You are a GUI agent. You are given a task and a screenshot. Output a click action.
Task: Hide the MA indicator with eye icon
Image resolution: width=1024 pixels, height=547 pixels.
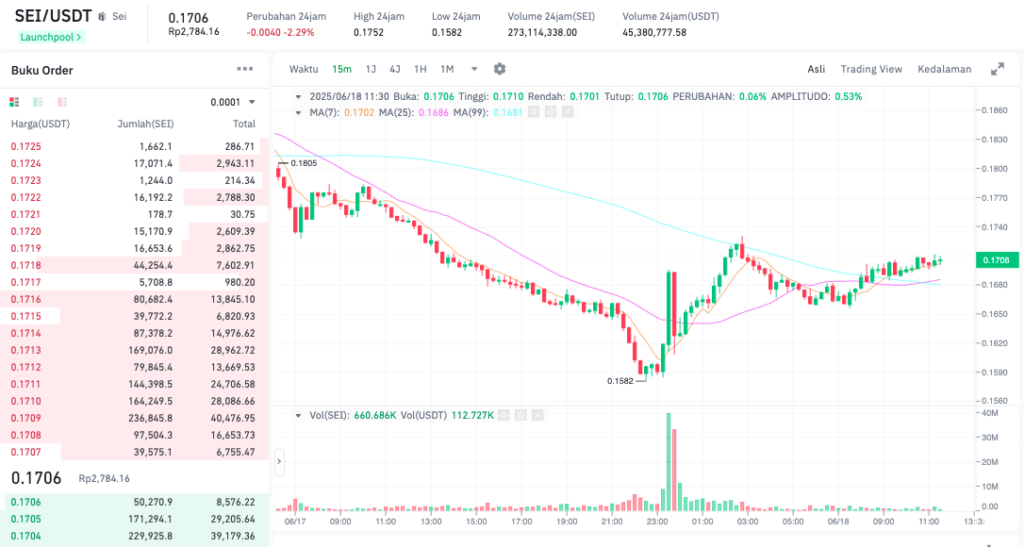coord(534,112)
